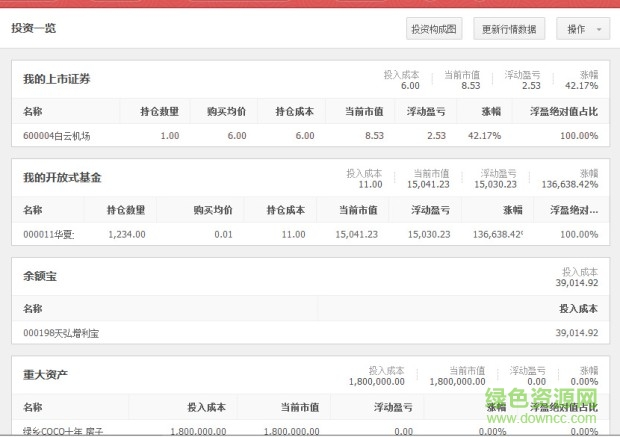Click 当前市值 column header in 我的开放式基金 table
620x437 pixels.
(x=358, y=210)
